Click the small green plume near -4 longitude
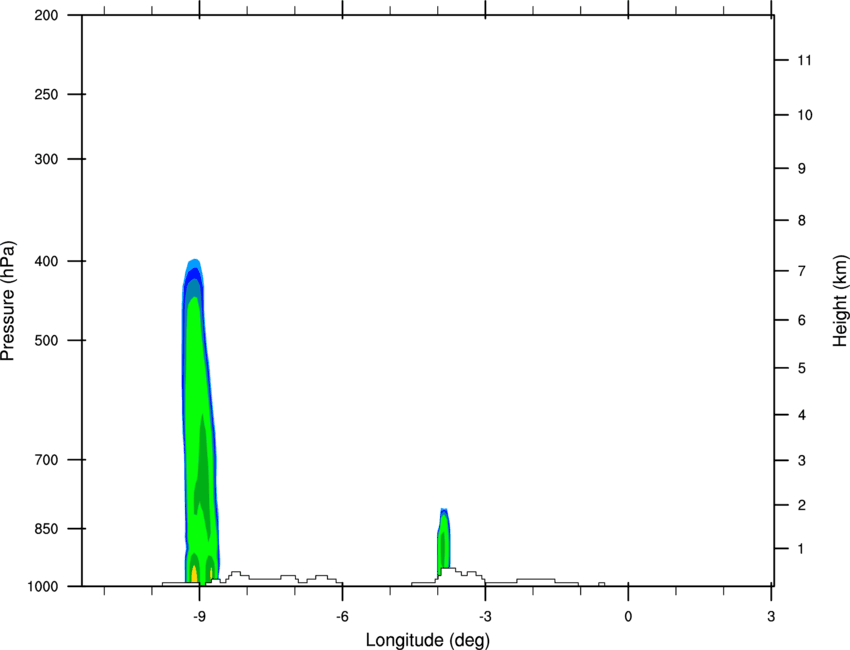 (x=443, y=542)
